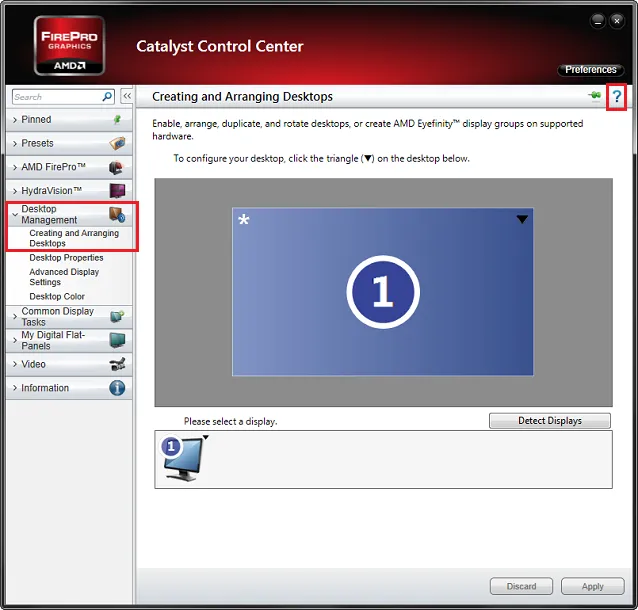
Task: Click the search magnifier icon
Action: (x=108, y=97)
